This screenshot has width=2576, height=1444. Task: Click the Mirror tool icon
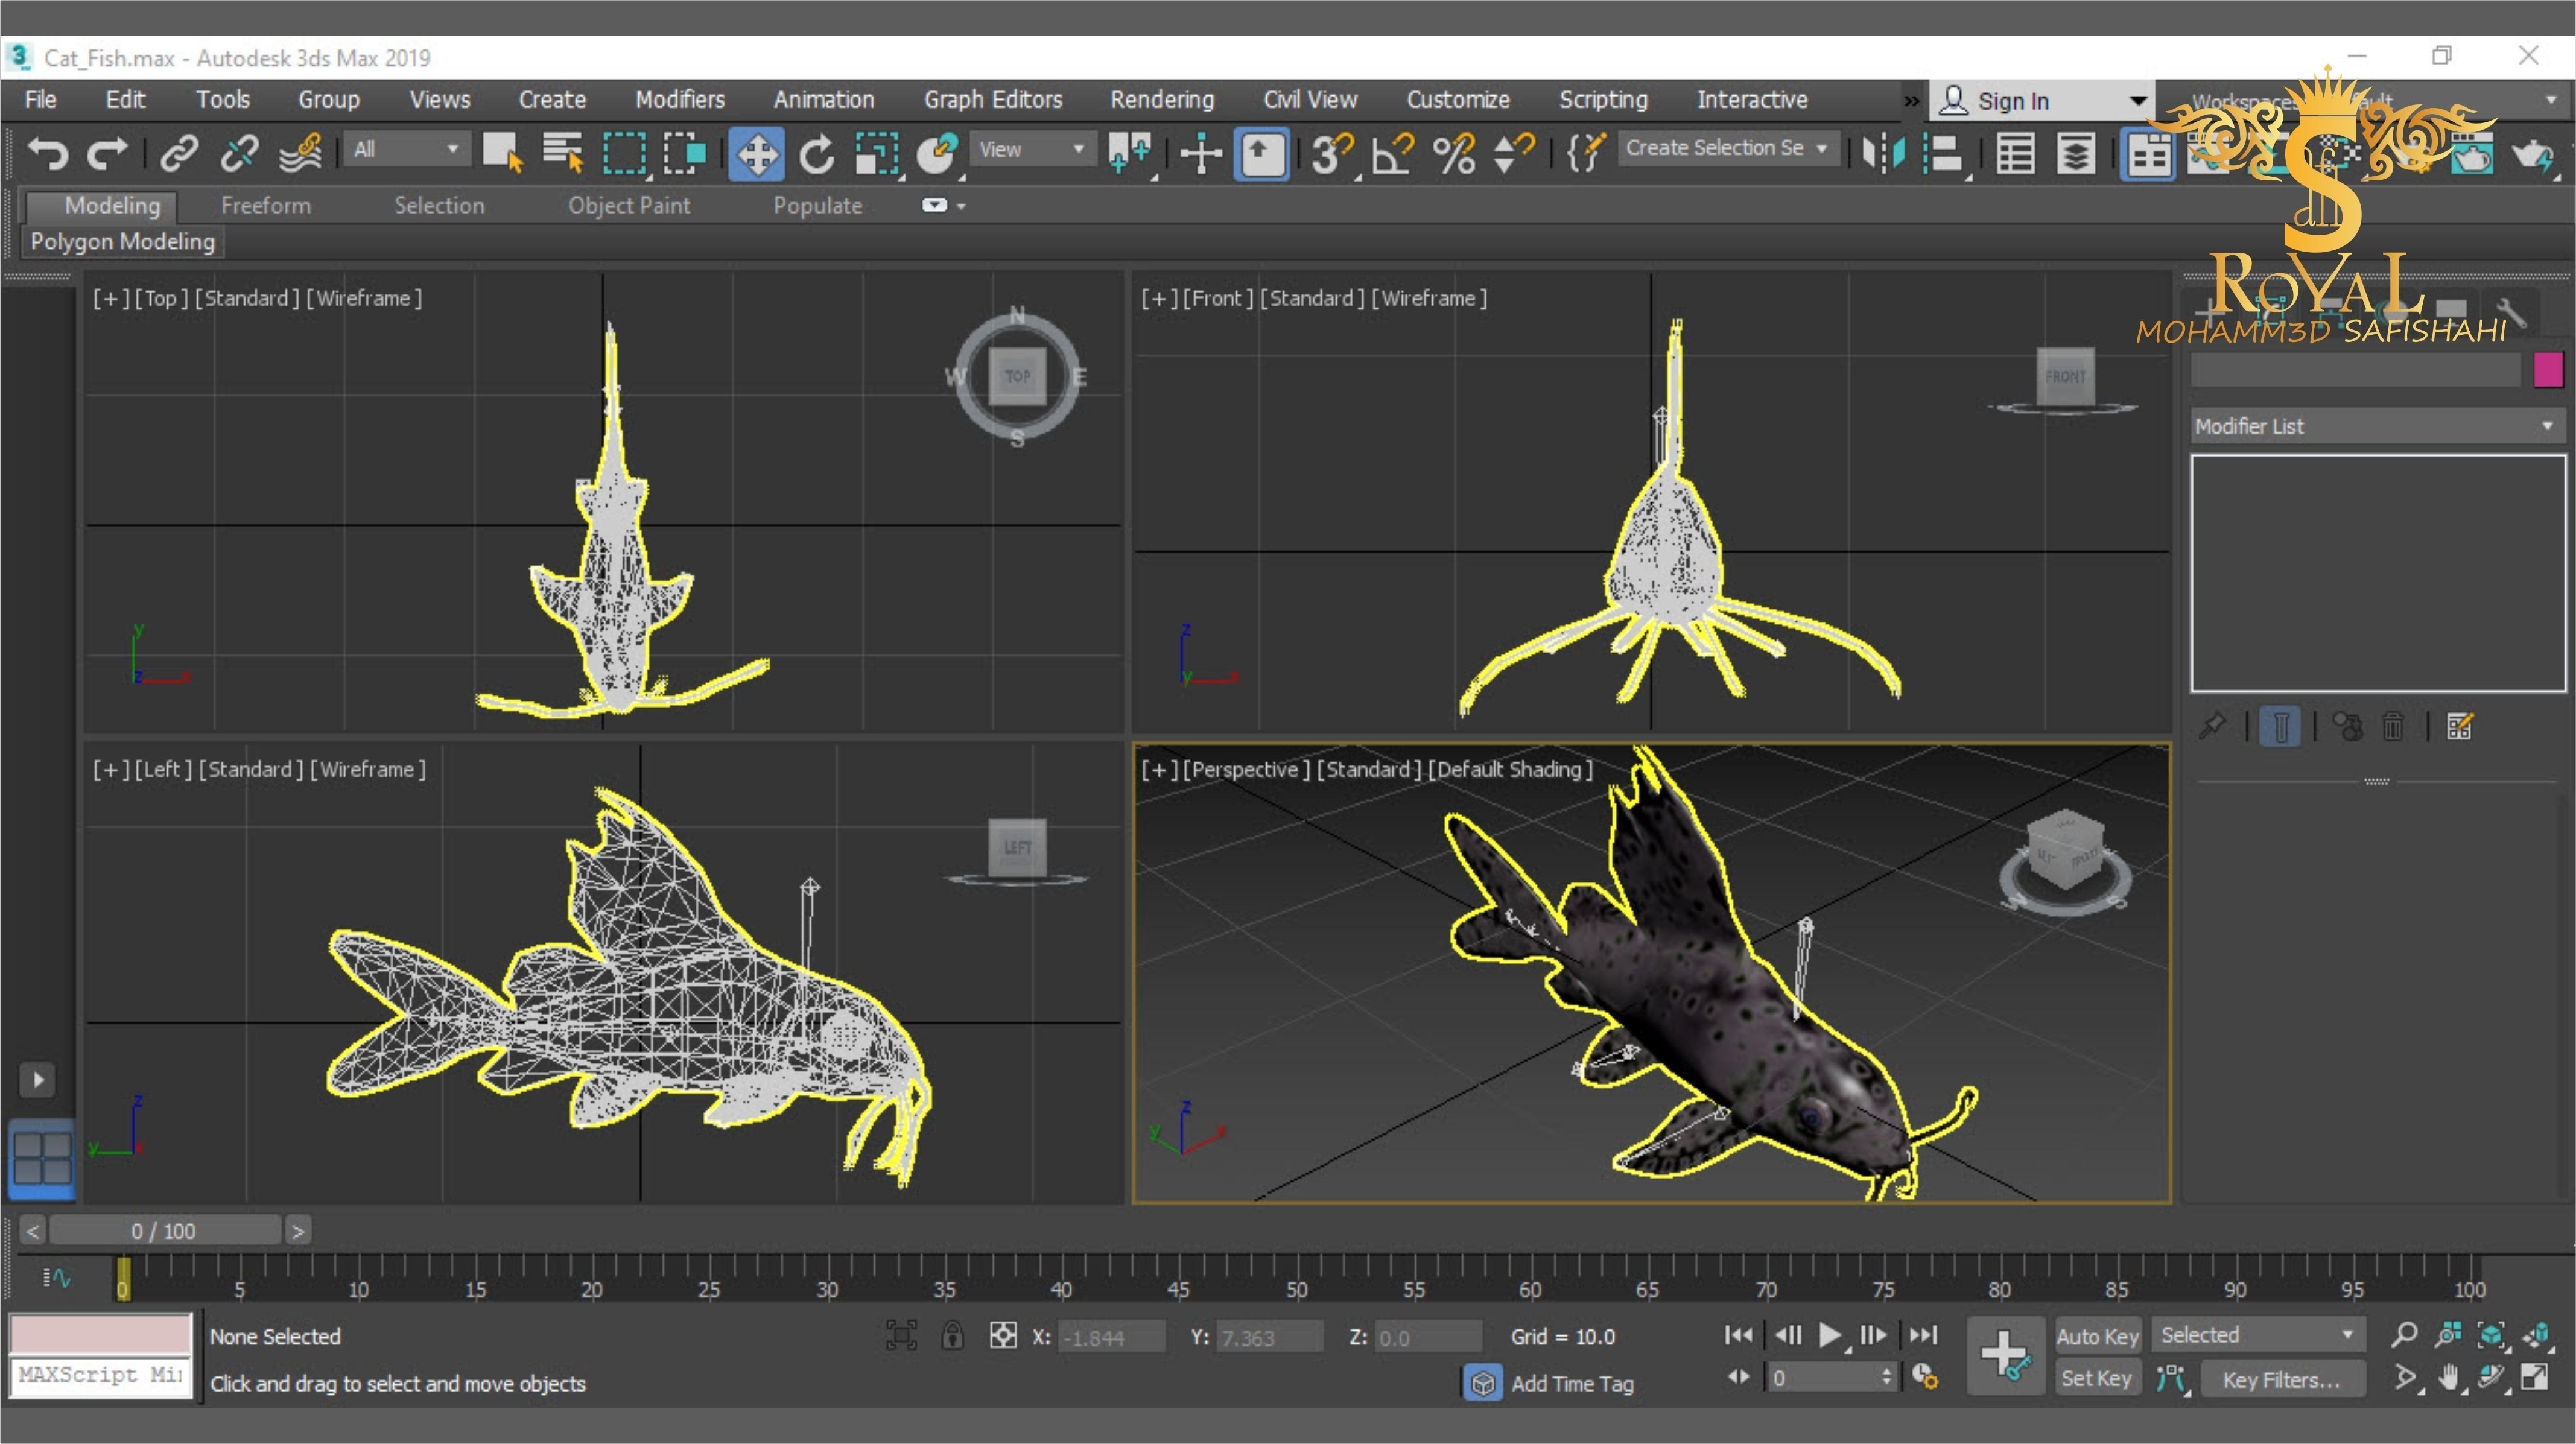pyautogui.click(x=1883, y=153)
